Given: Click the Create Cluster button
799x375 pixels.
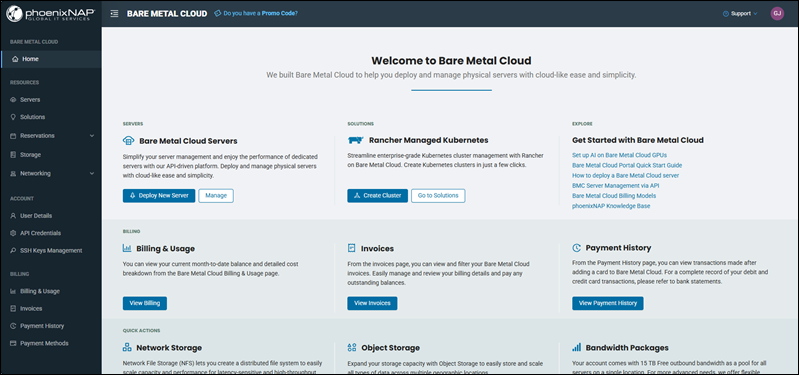Looking at the screenshot, I should [x=378, y=196].
